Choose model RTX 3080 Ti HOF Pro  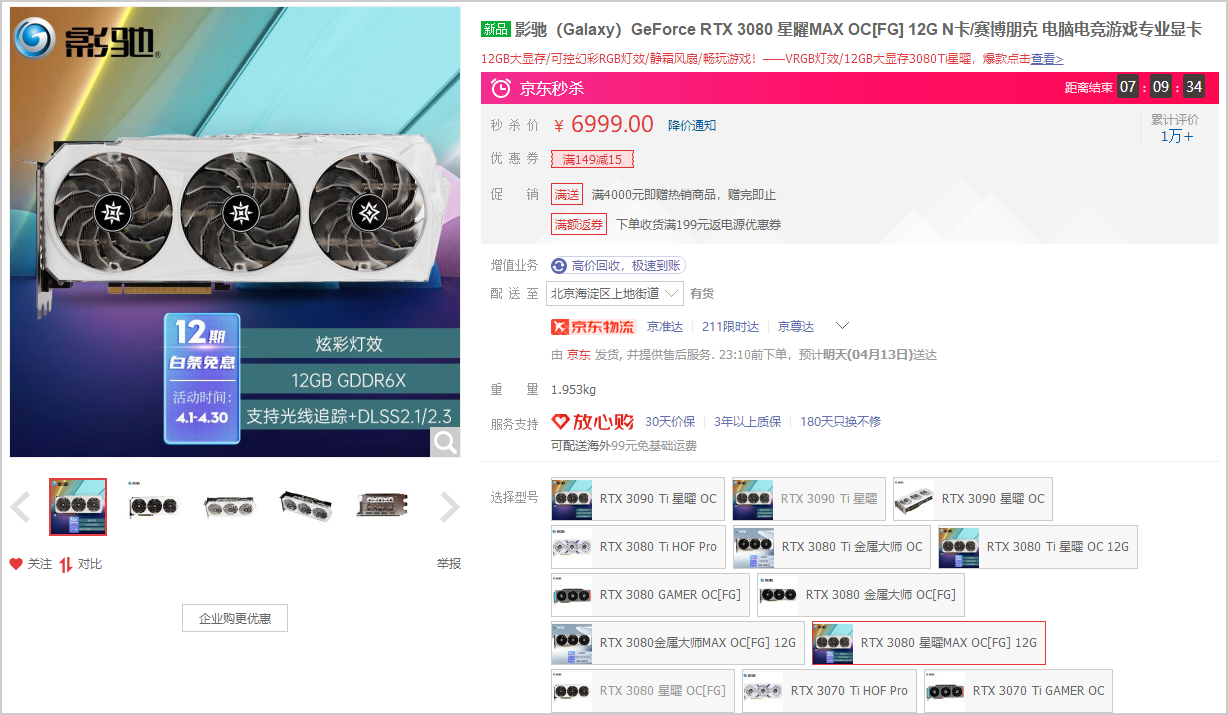[638, 547]
